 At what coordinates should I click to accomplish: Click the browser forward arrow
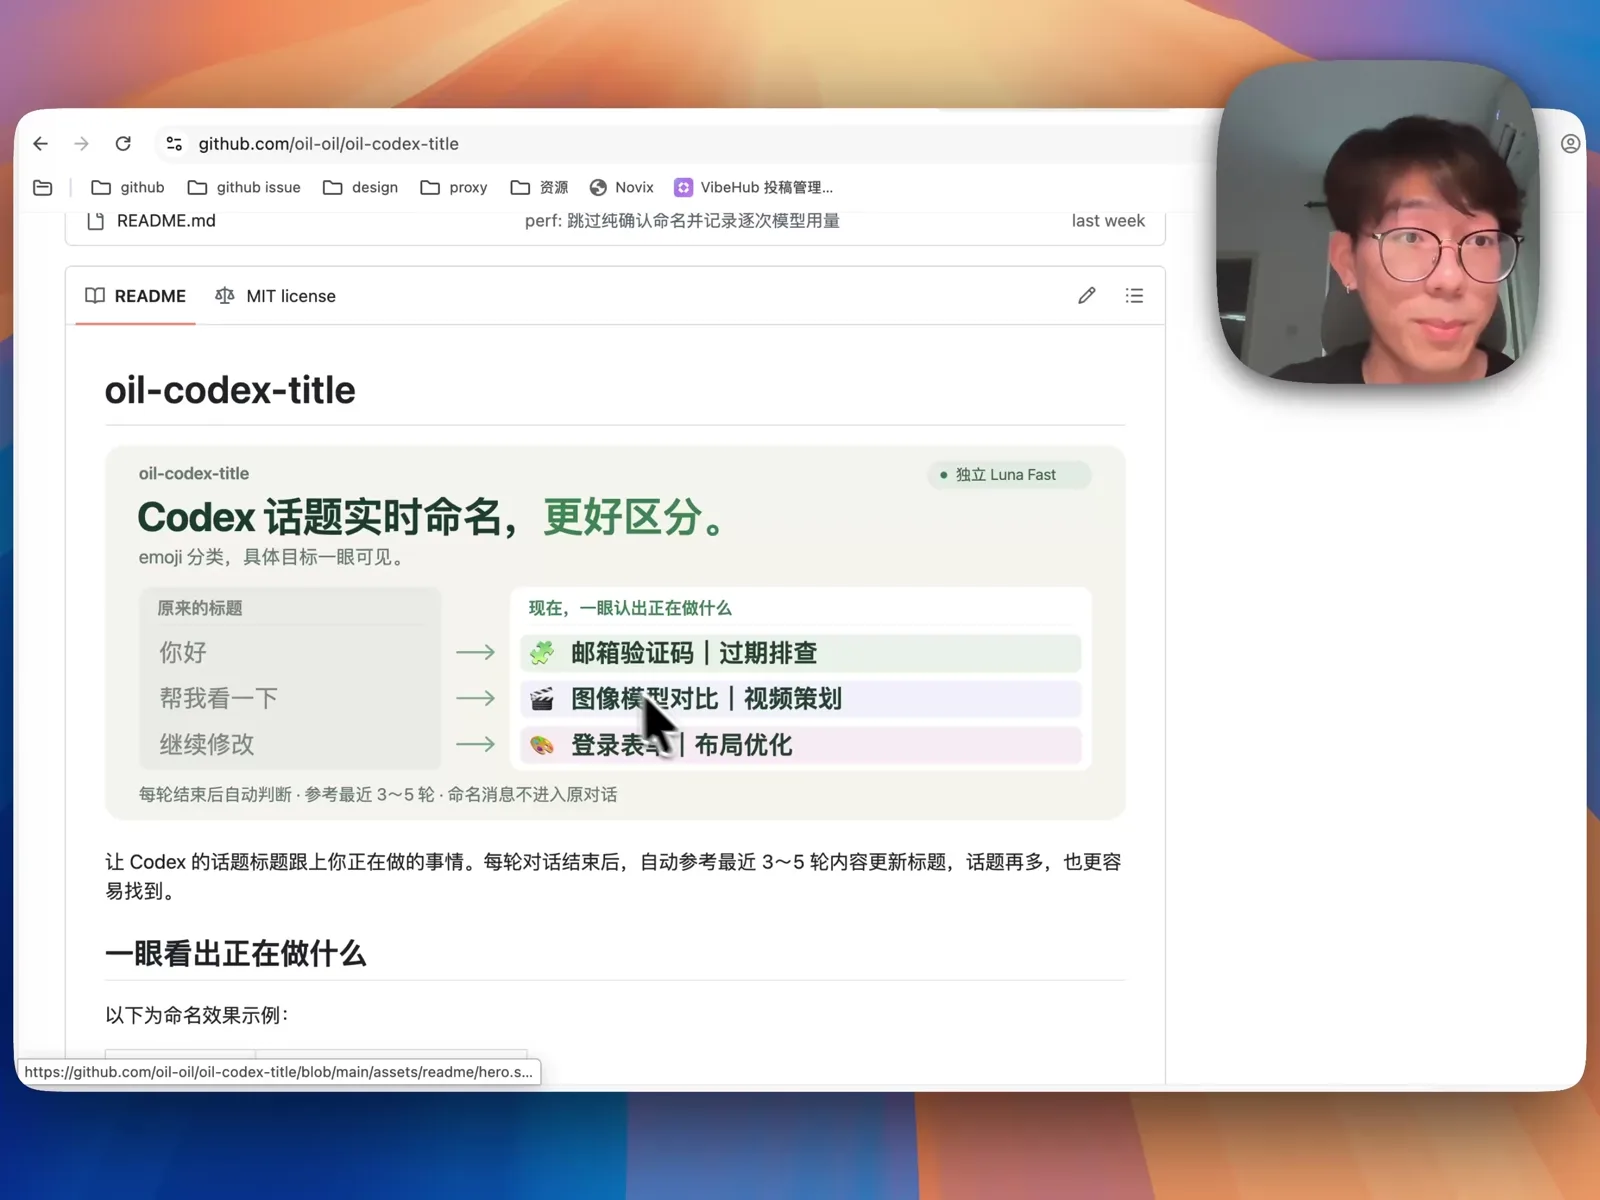82,144
